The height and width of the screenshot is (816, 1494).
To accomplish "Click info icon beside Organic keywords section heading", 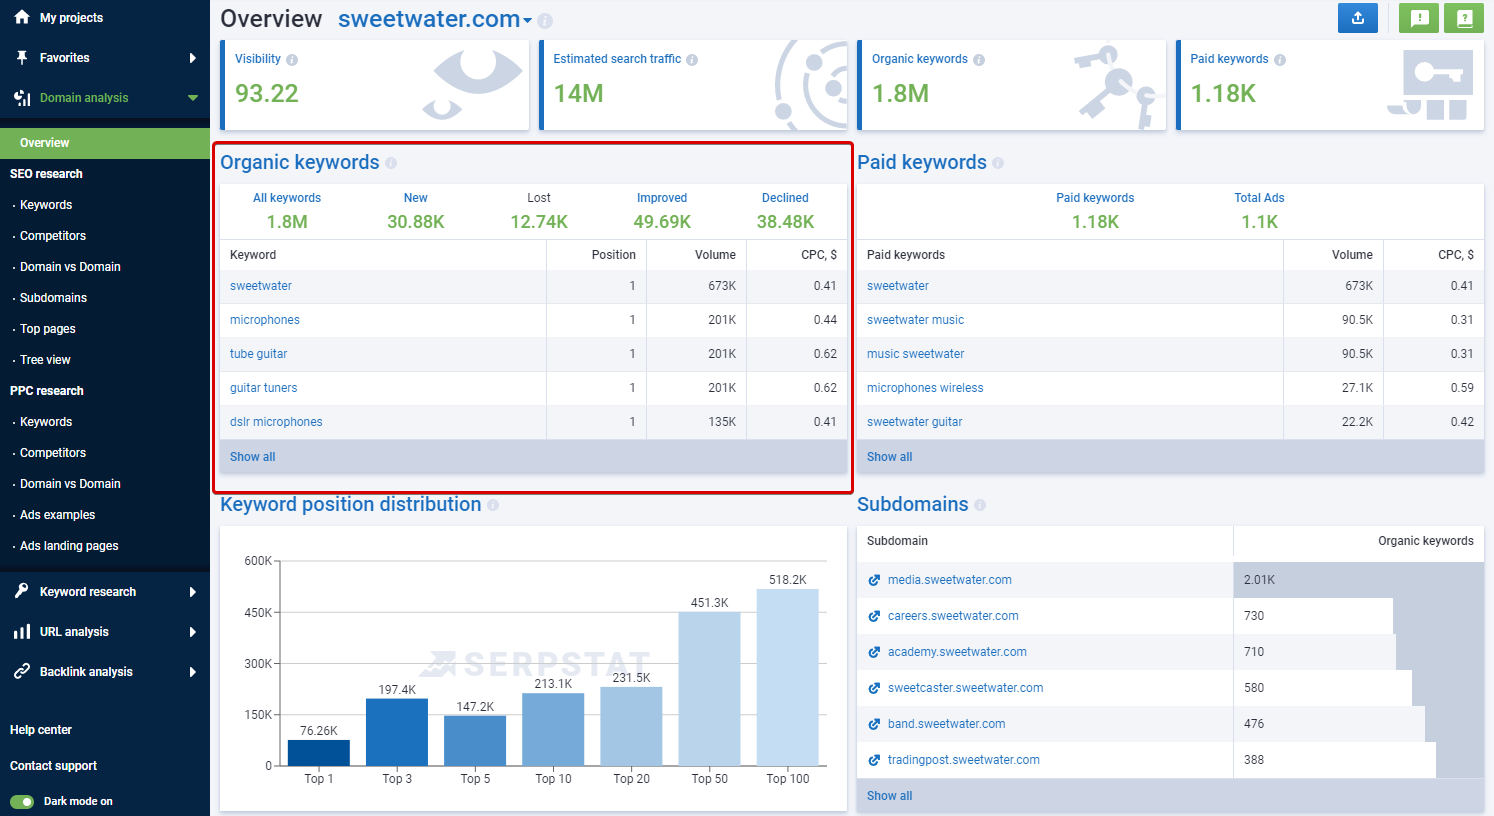I will pos(391,163).
